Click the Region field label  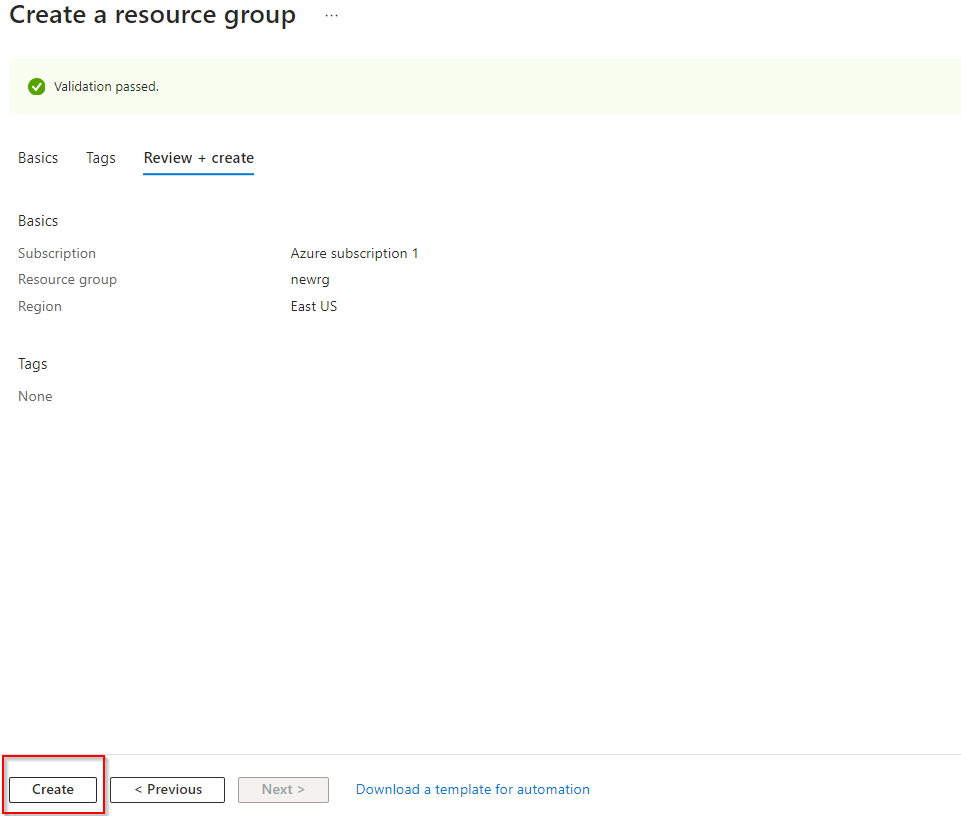tap(40, 306)
